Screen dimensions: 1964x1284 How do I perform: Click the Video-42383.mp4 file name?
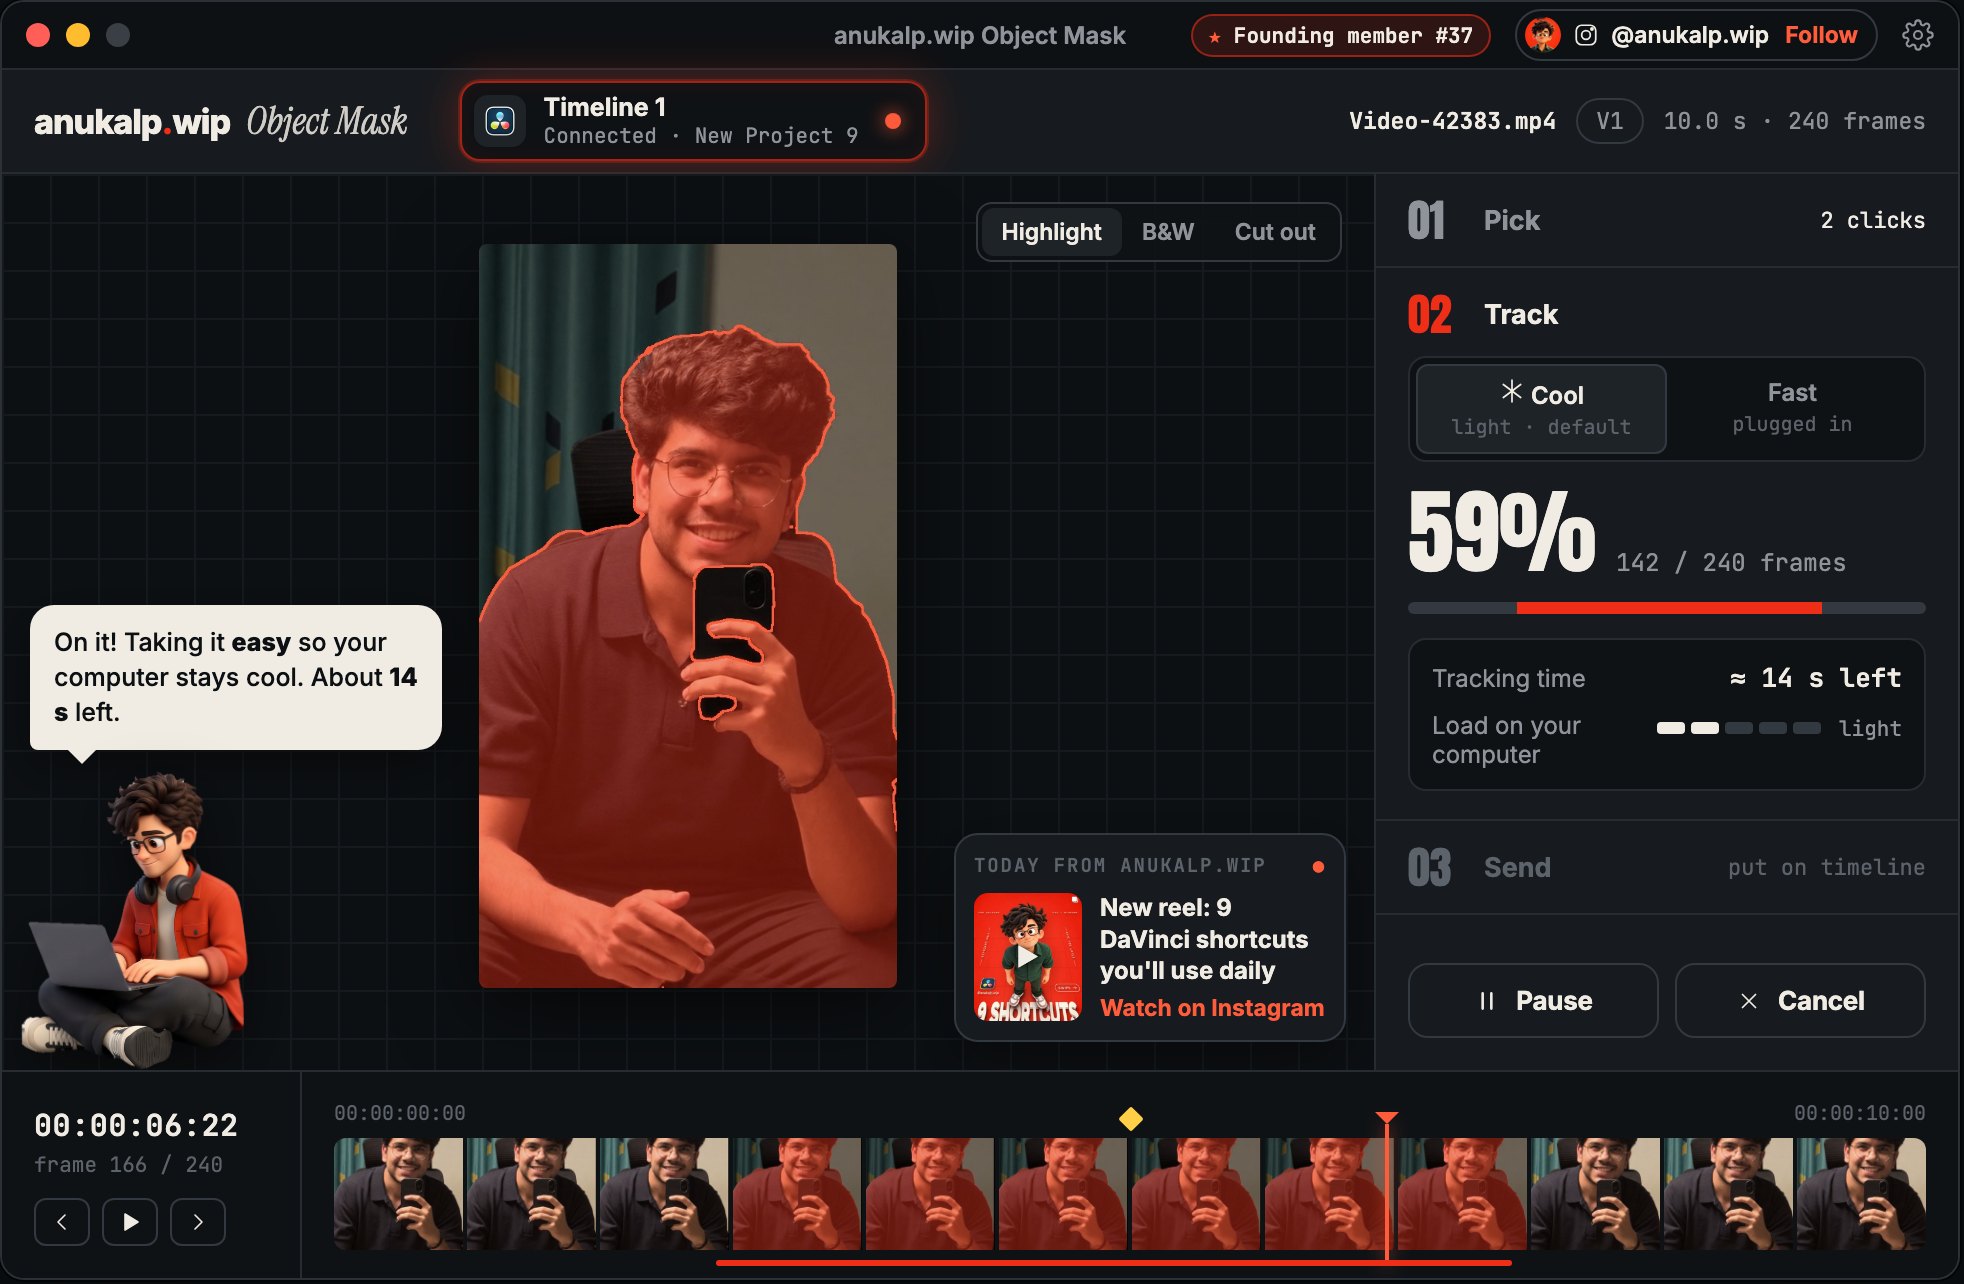coord(1452,121)
